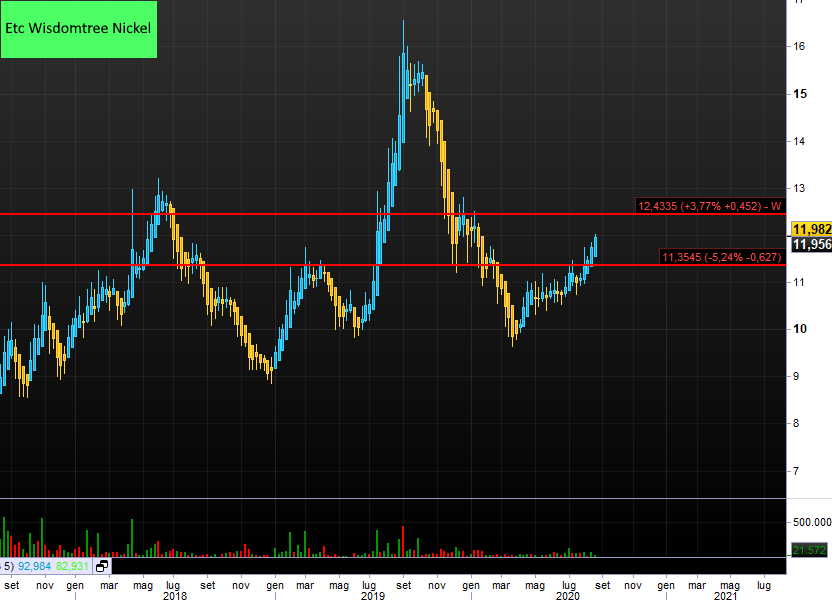This screenshot has width=832, height=600.
Task: Click the 12,4335 resistance line label
Action: pos(710,207)
